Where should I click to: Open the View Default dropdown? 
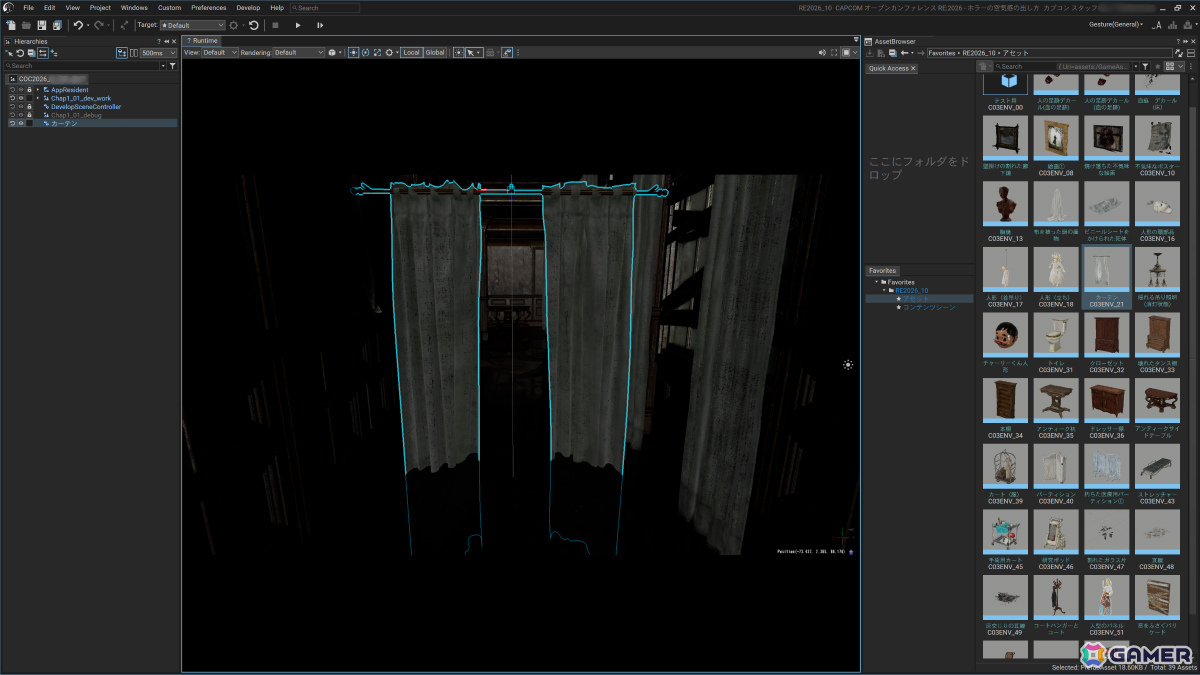pos(220,52)
